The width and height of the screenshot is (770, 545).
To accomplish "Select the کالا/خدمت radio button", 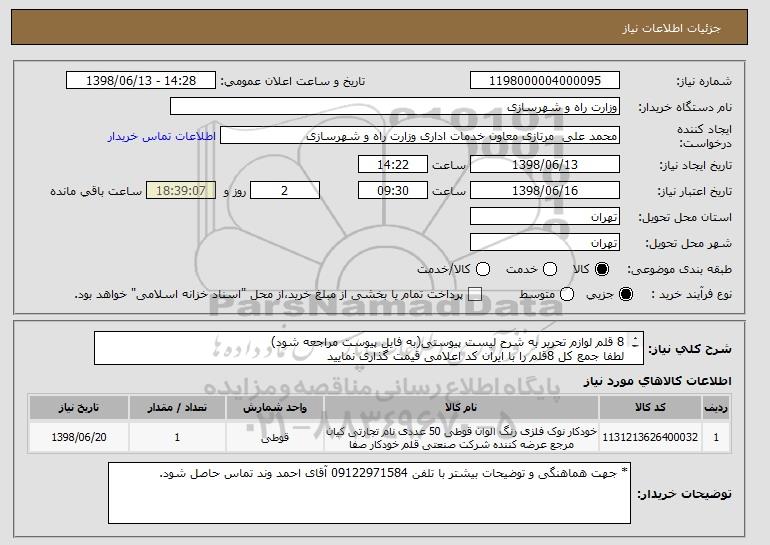I will [x=483, y=269].
